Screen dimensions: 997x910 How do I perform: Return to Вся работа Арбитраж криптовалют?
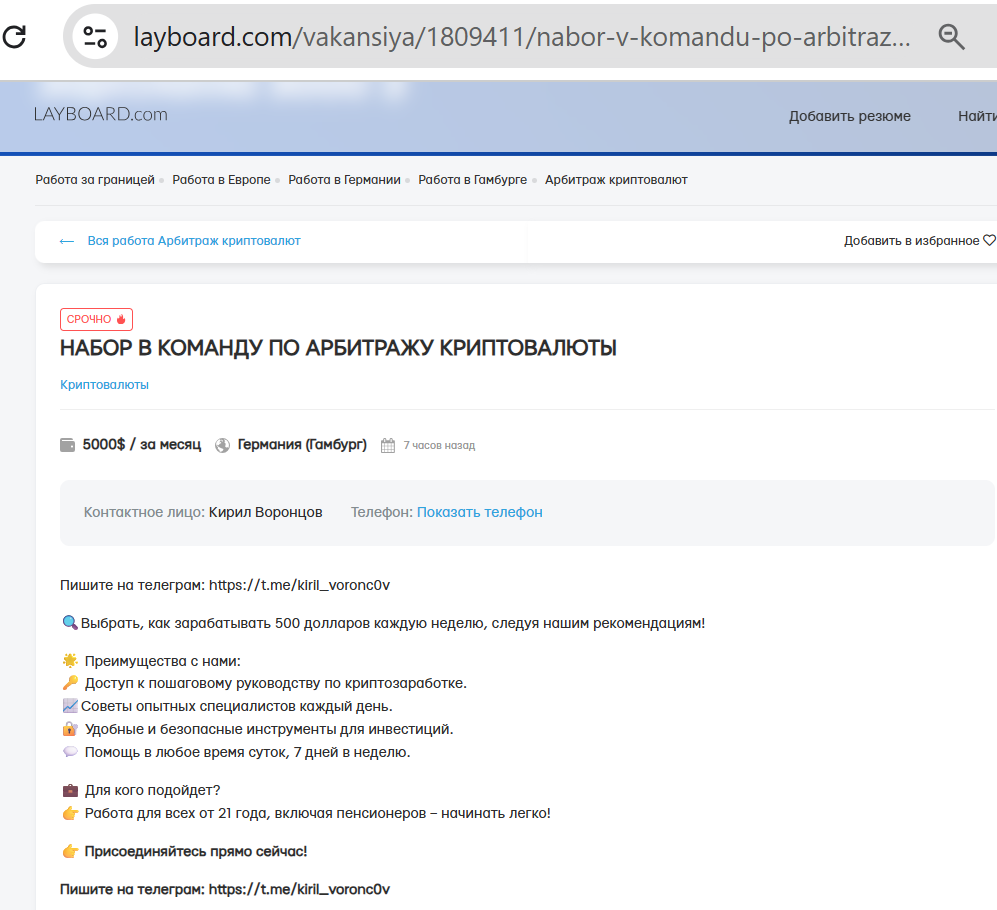[x=194, y=241]
